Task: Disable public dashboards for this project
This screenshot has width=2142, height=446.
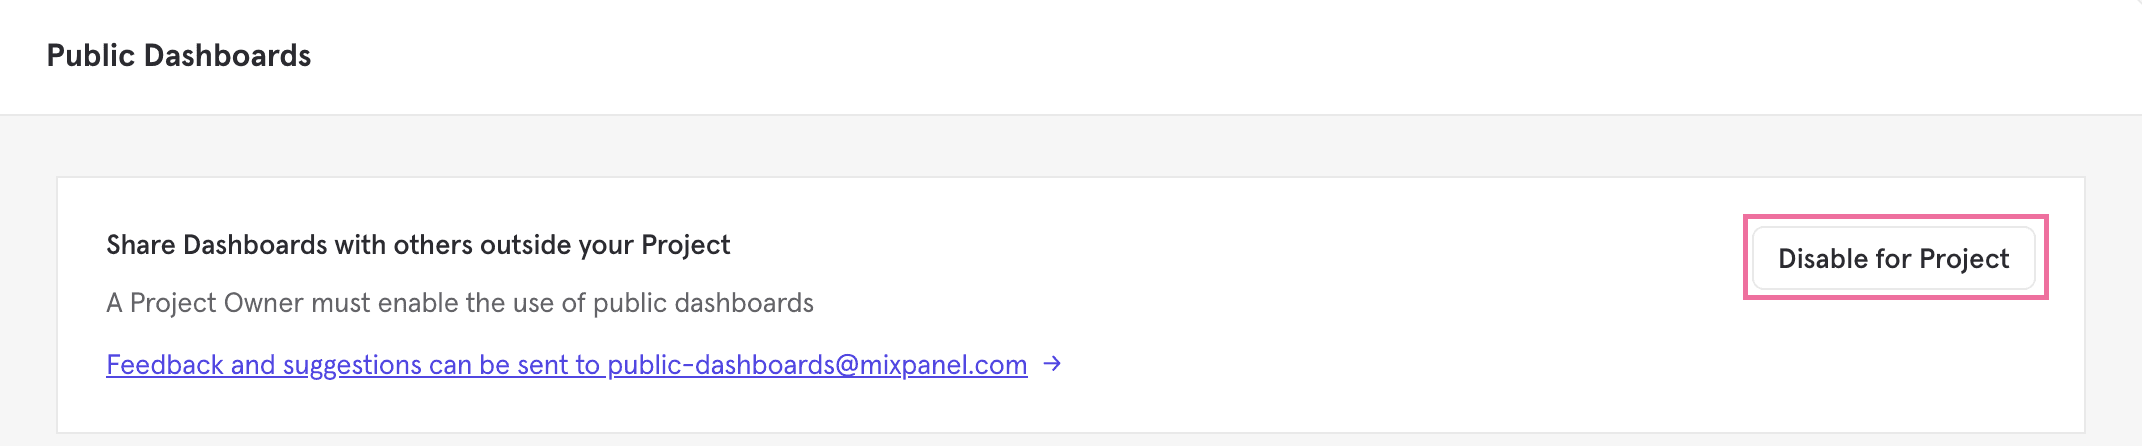Action: pos(1893,259)
